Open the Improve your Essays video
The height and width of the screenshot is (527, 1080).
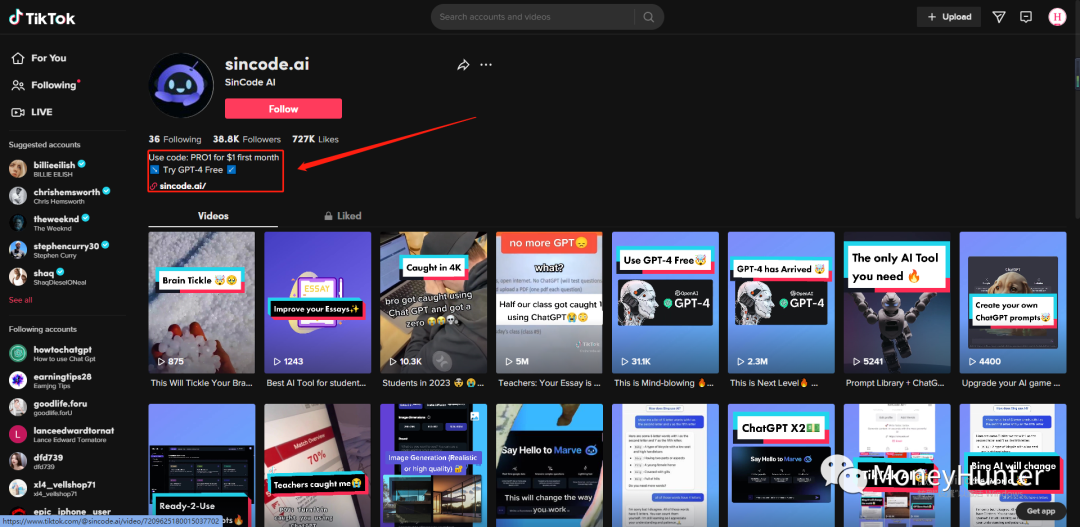click(x=318, y=302)
